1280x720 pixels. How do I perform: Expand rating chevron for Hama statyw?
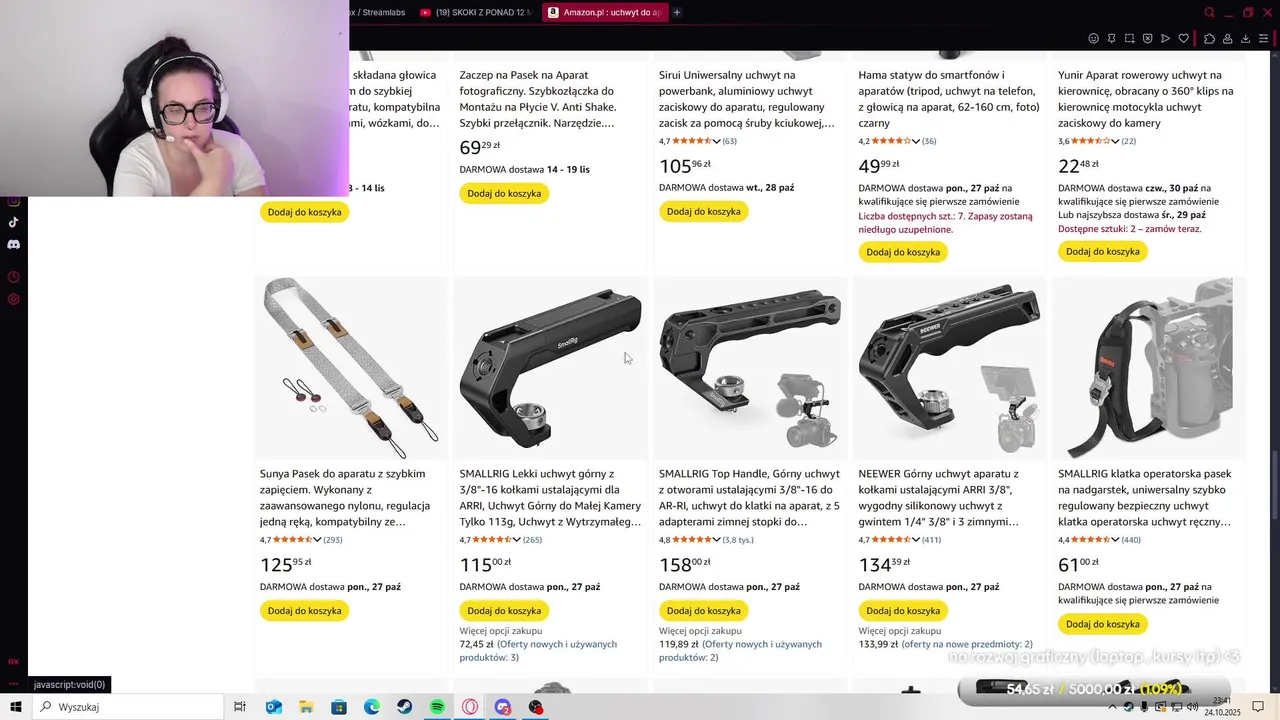click(x=916, y=141)
